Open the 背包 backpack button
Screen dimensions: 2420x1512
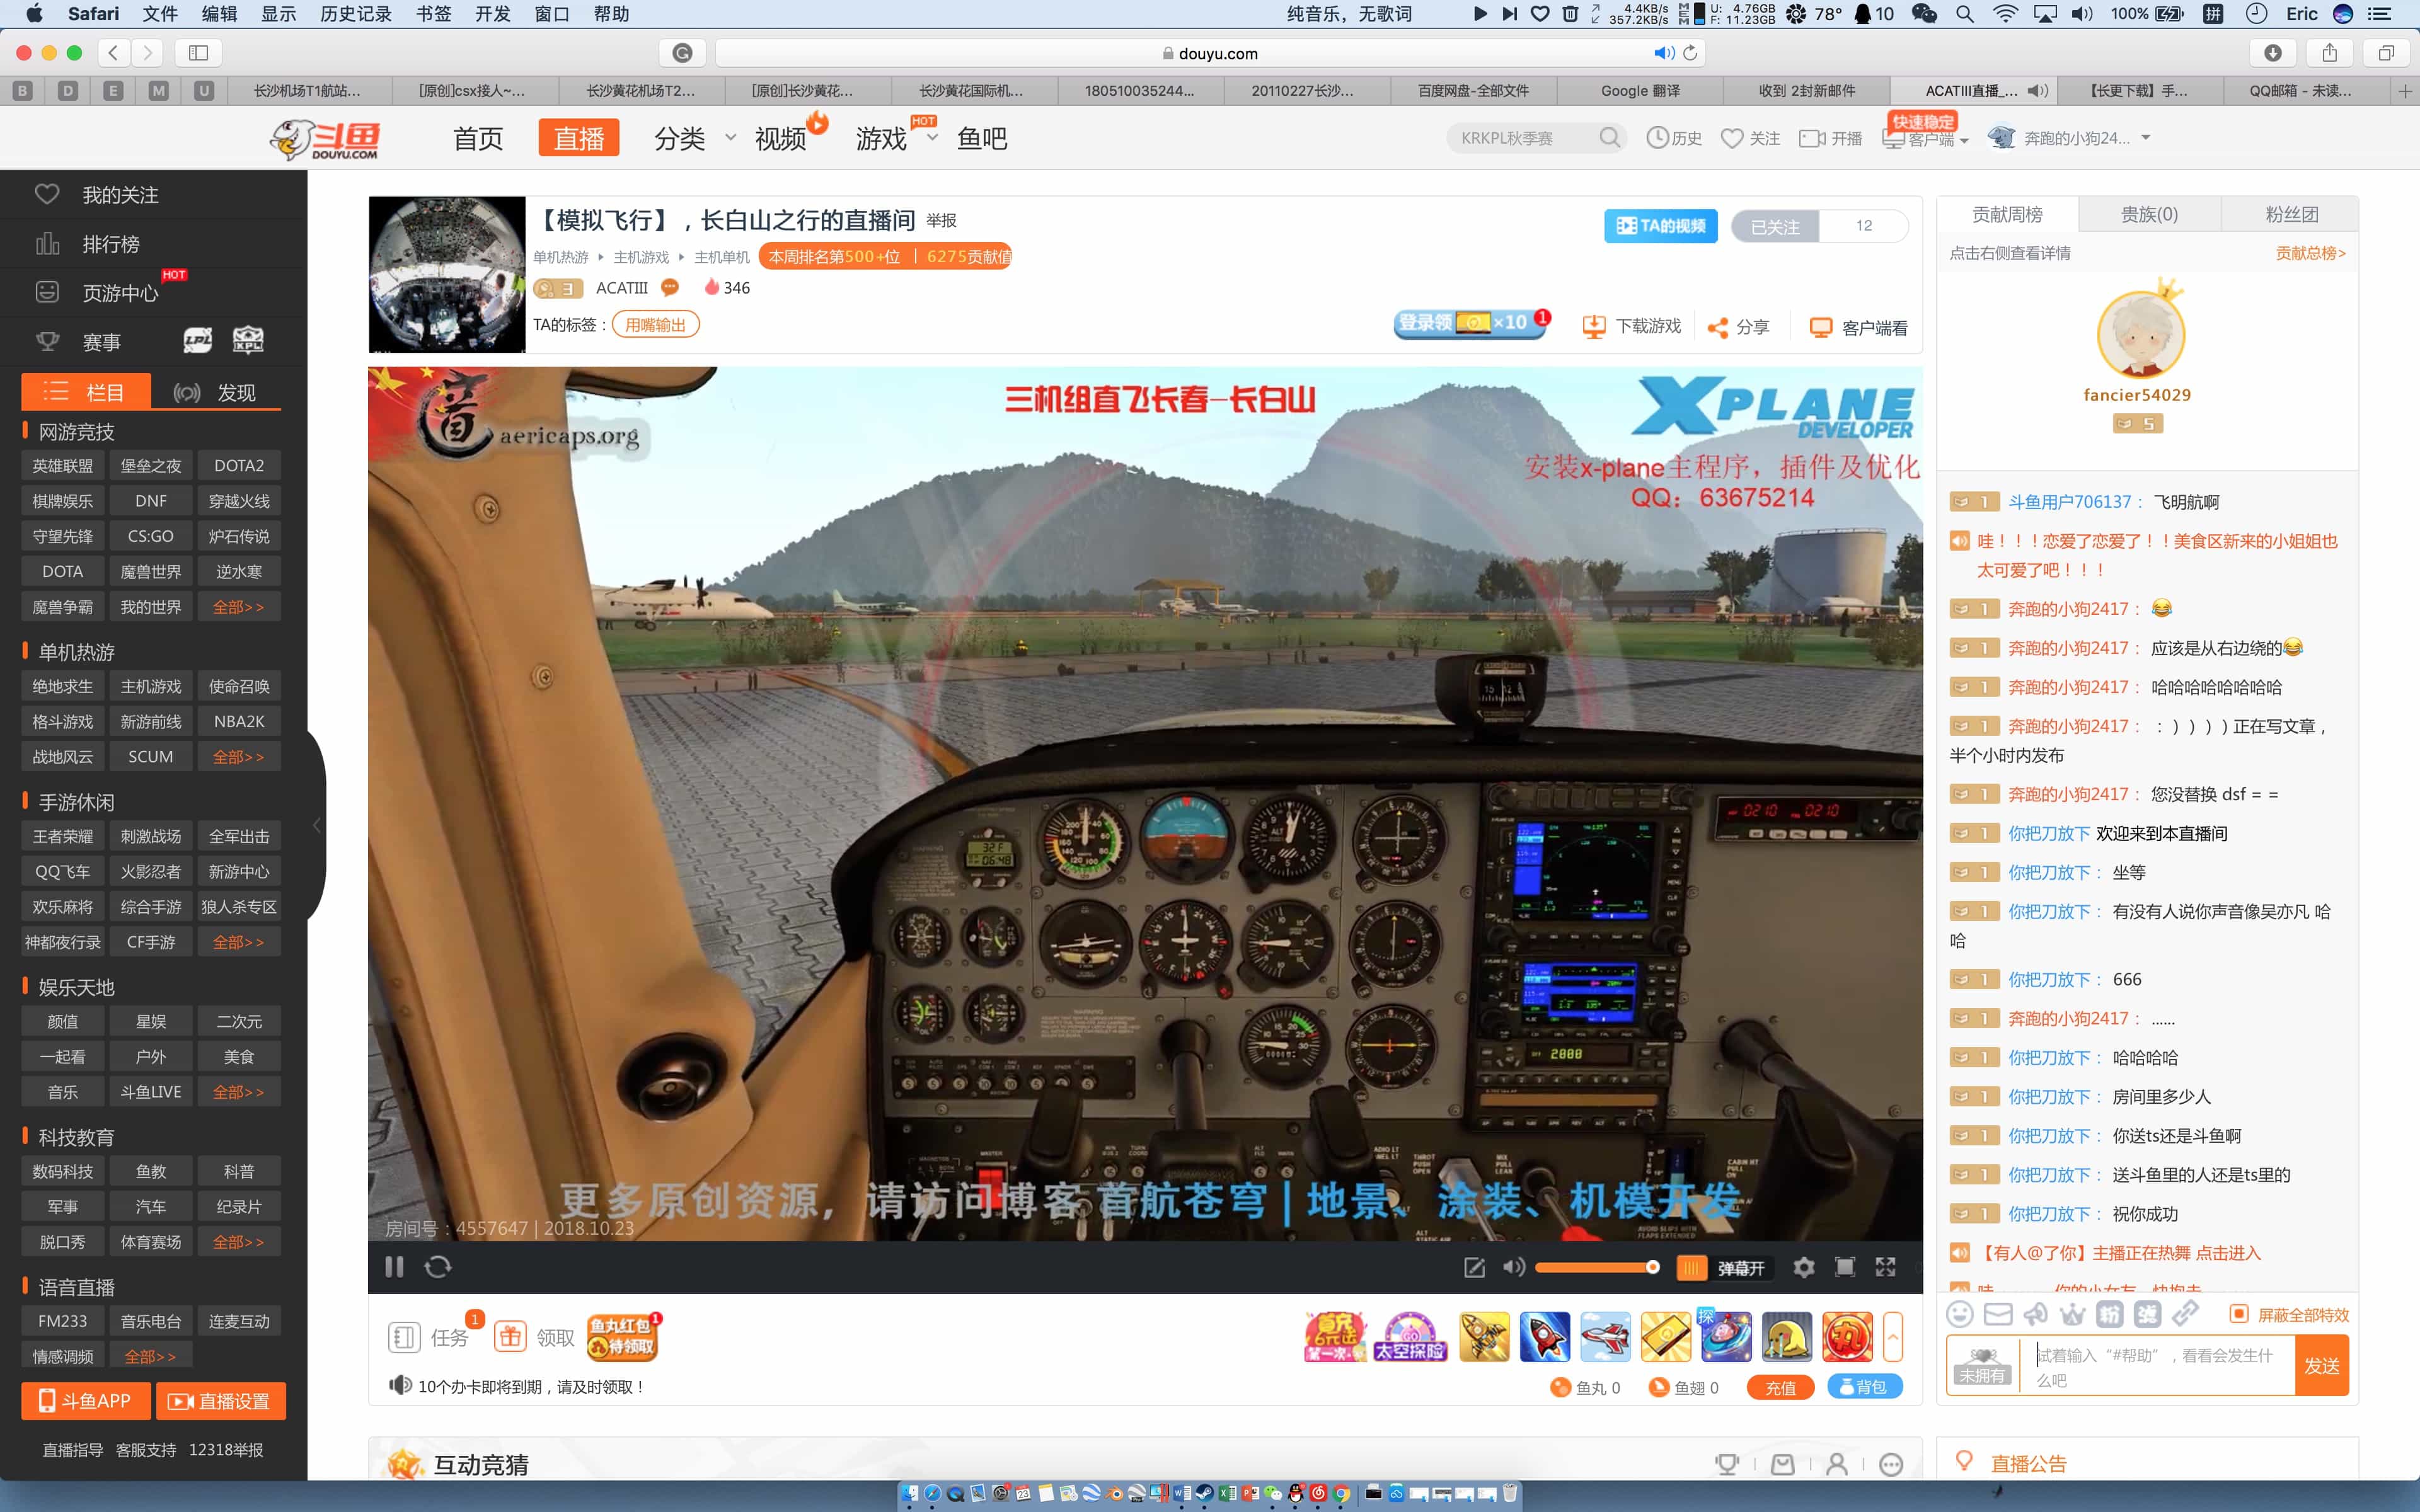1864,1387
